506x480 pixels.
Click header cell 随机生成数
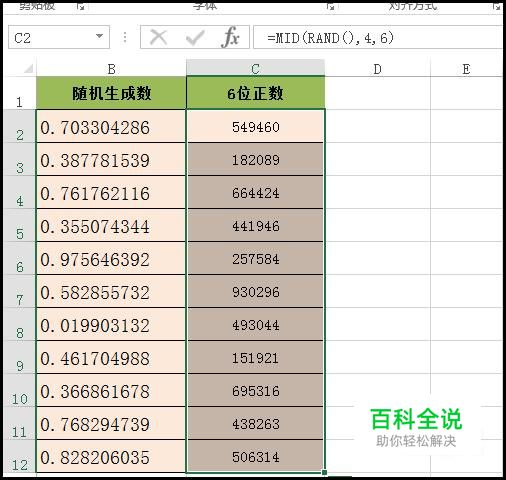pos(111,93)
